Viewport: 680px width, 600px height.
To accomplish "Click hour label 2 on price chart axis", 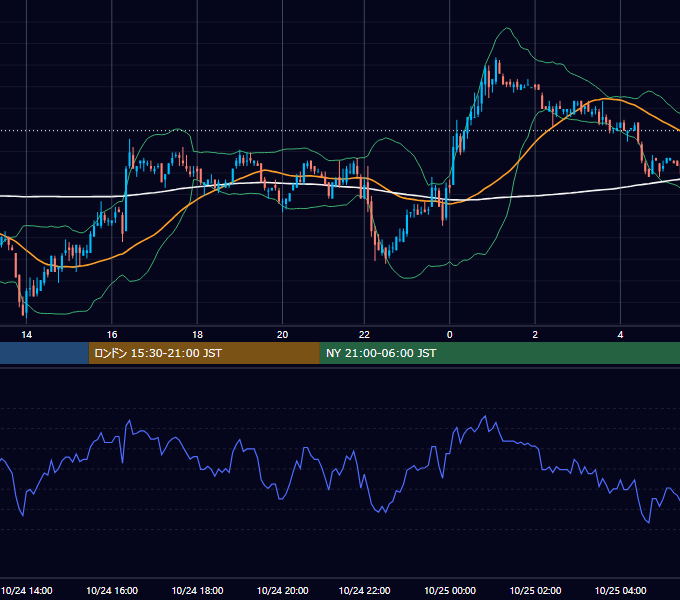I will tap(535, 334).
